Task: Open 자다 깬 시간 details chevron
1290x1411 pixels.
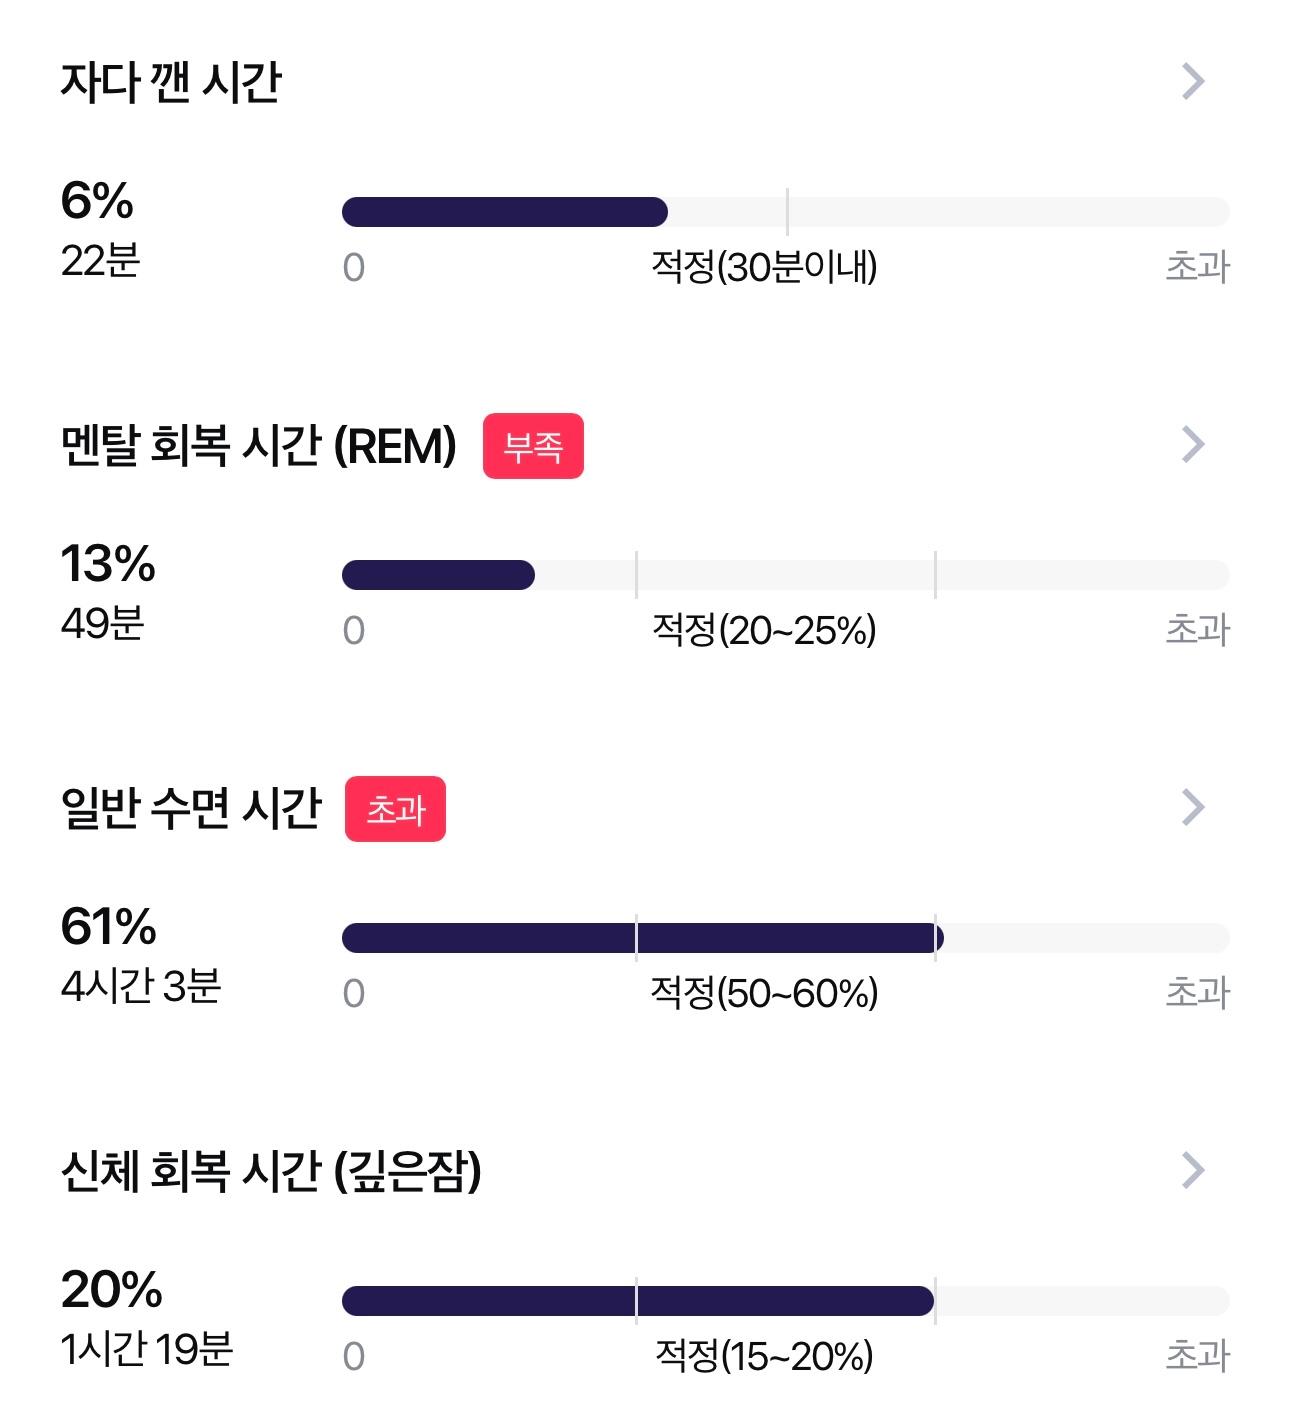Action: point(1193,81)
